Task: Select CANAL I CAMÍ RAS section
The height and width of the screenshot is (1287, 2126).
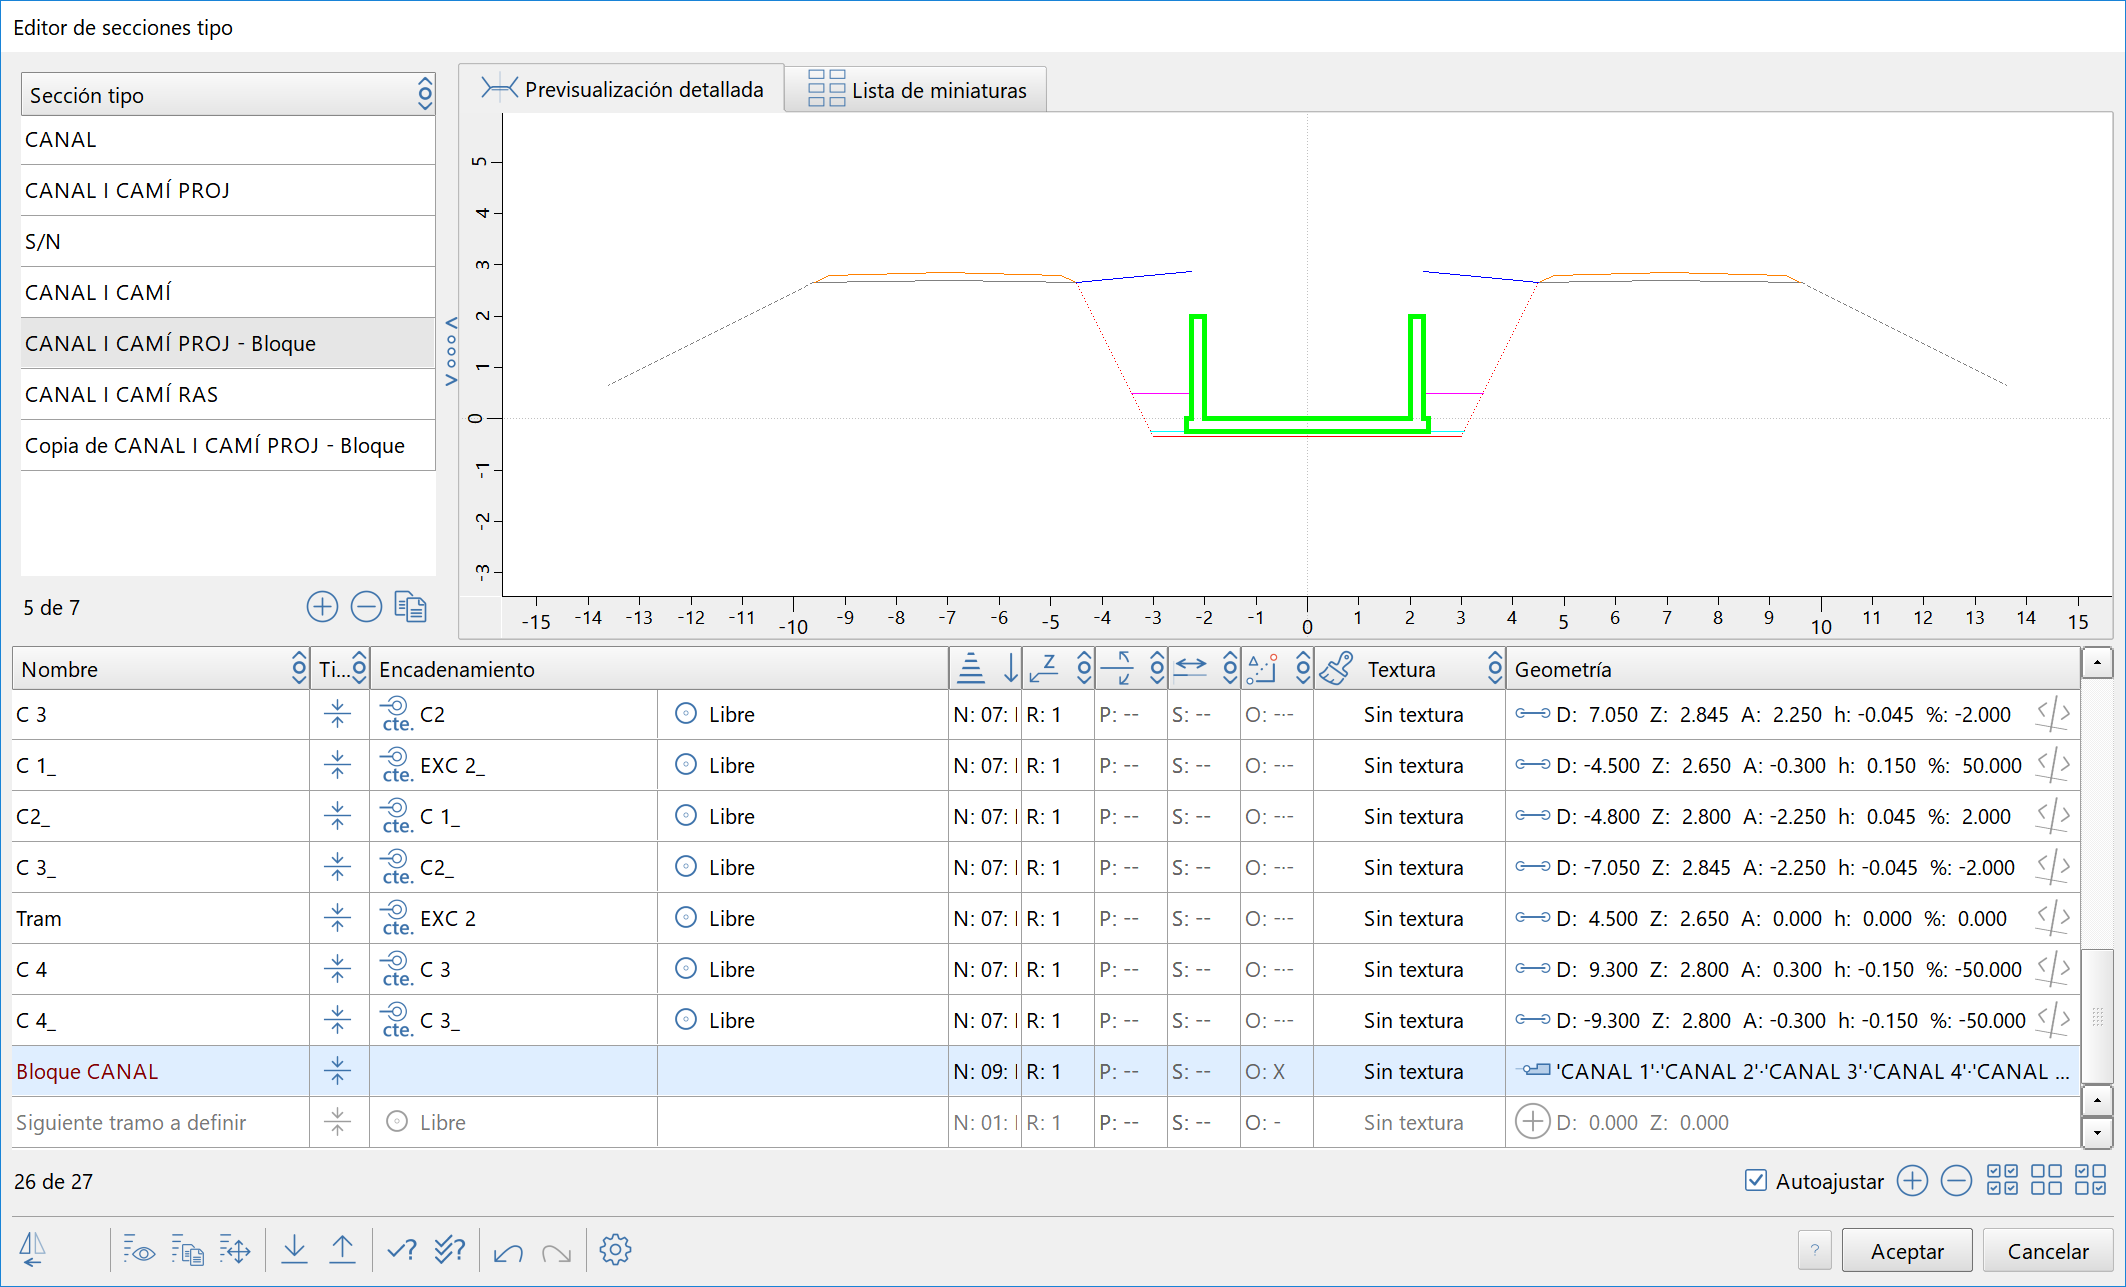Action: pos(121,394)
